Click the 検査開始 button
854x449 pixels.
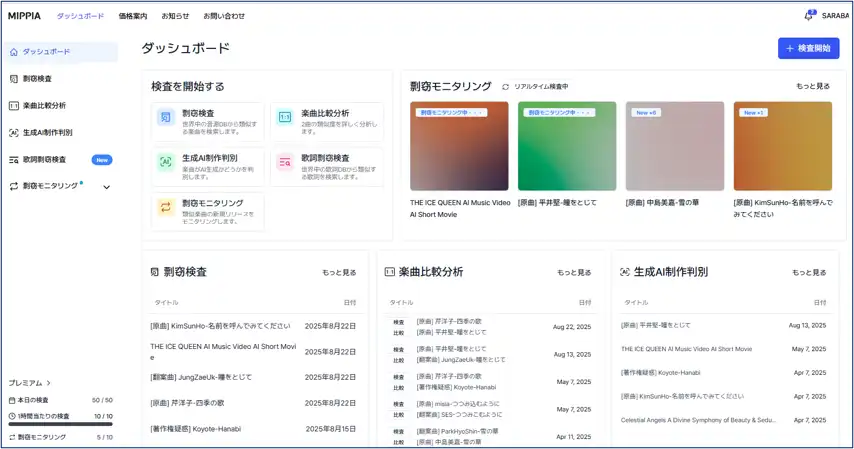click(808, 48)
